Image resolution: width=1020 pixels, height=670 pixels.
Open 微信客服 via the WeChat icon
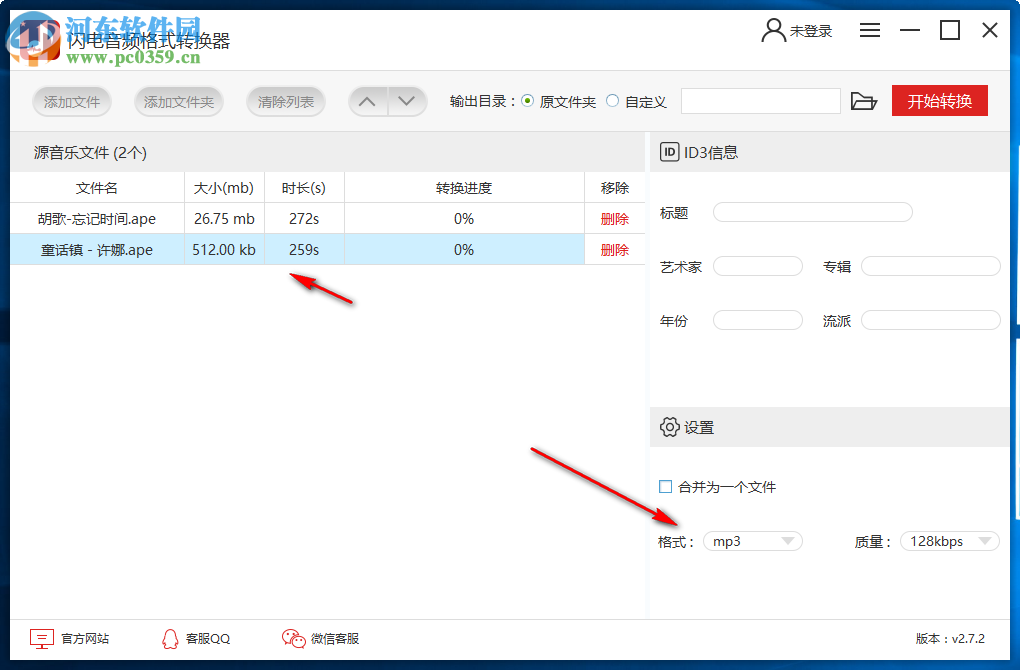pyautogui.click(x=293, y=638)
